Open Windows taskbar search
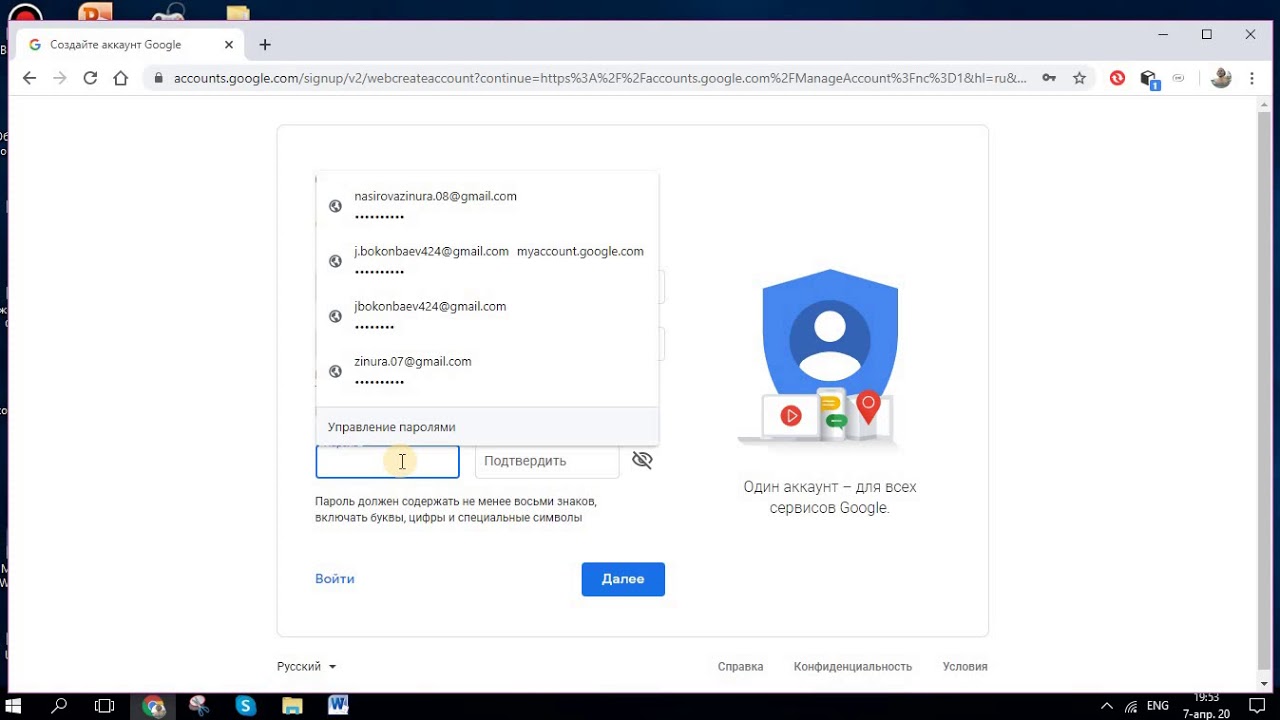 click(59, 706)
